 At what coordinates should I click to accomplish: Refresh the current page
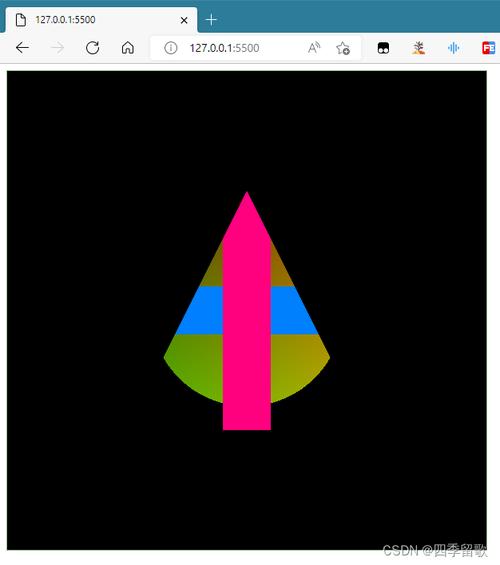(93, 48)
